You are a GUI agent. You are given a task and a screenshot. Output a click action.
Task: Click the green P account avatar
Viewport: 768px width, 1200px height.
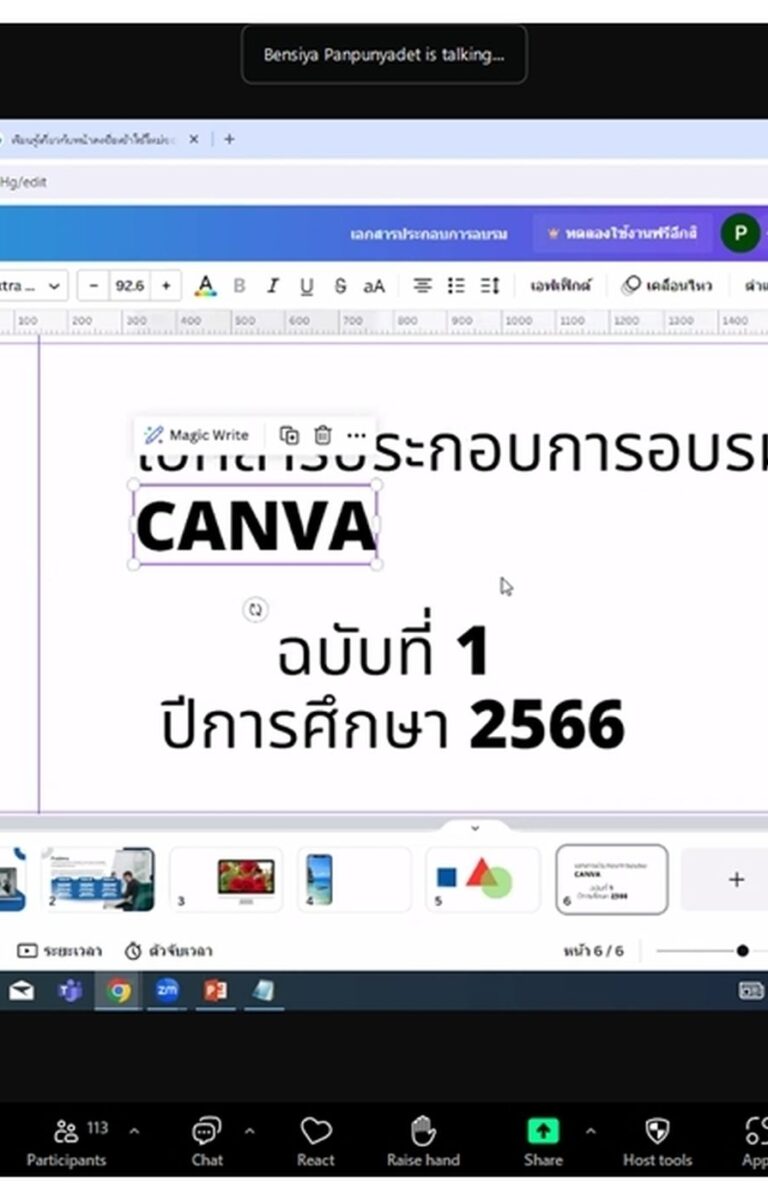pos(740,234)
